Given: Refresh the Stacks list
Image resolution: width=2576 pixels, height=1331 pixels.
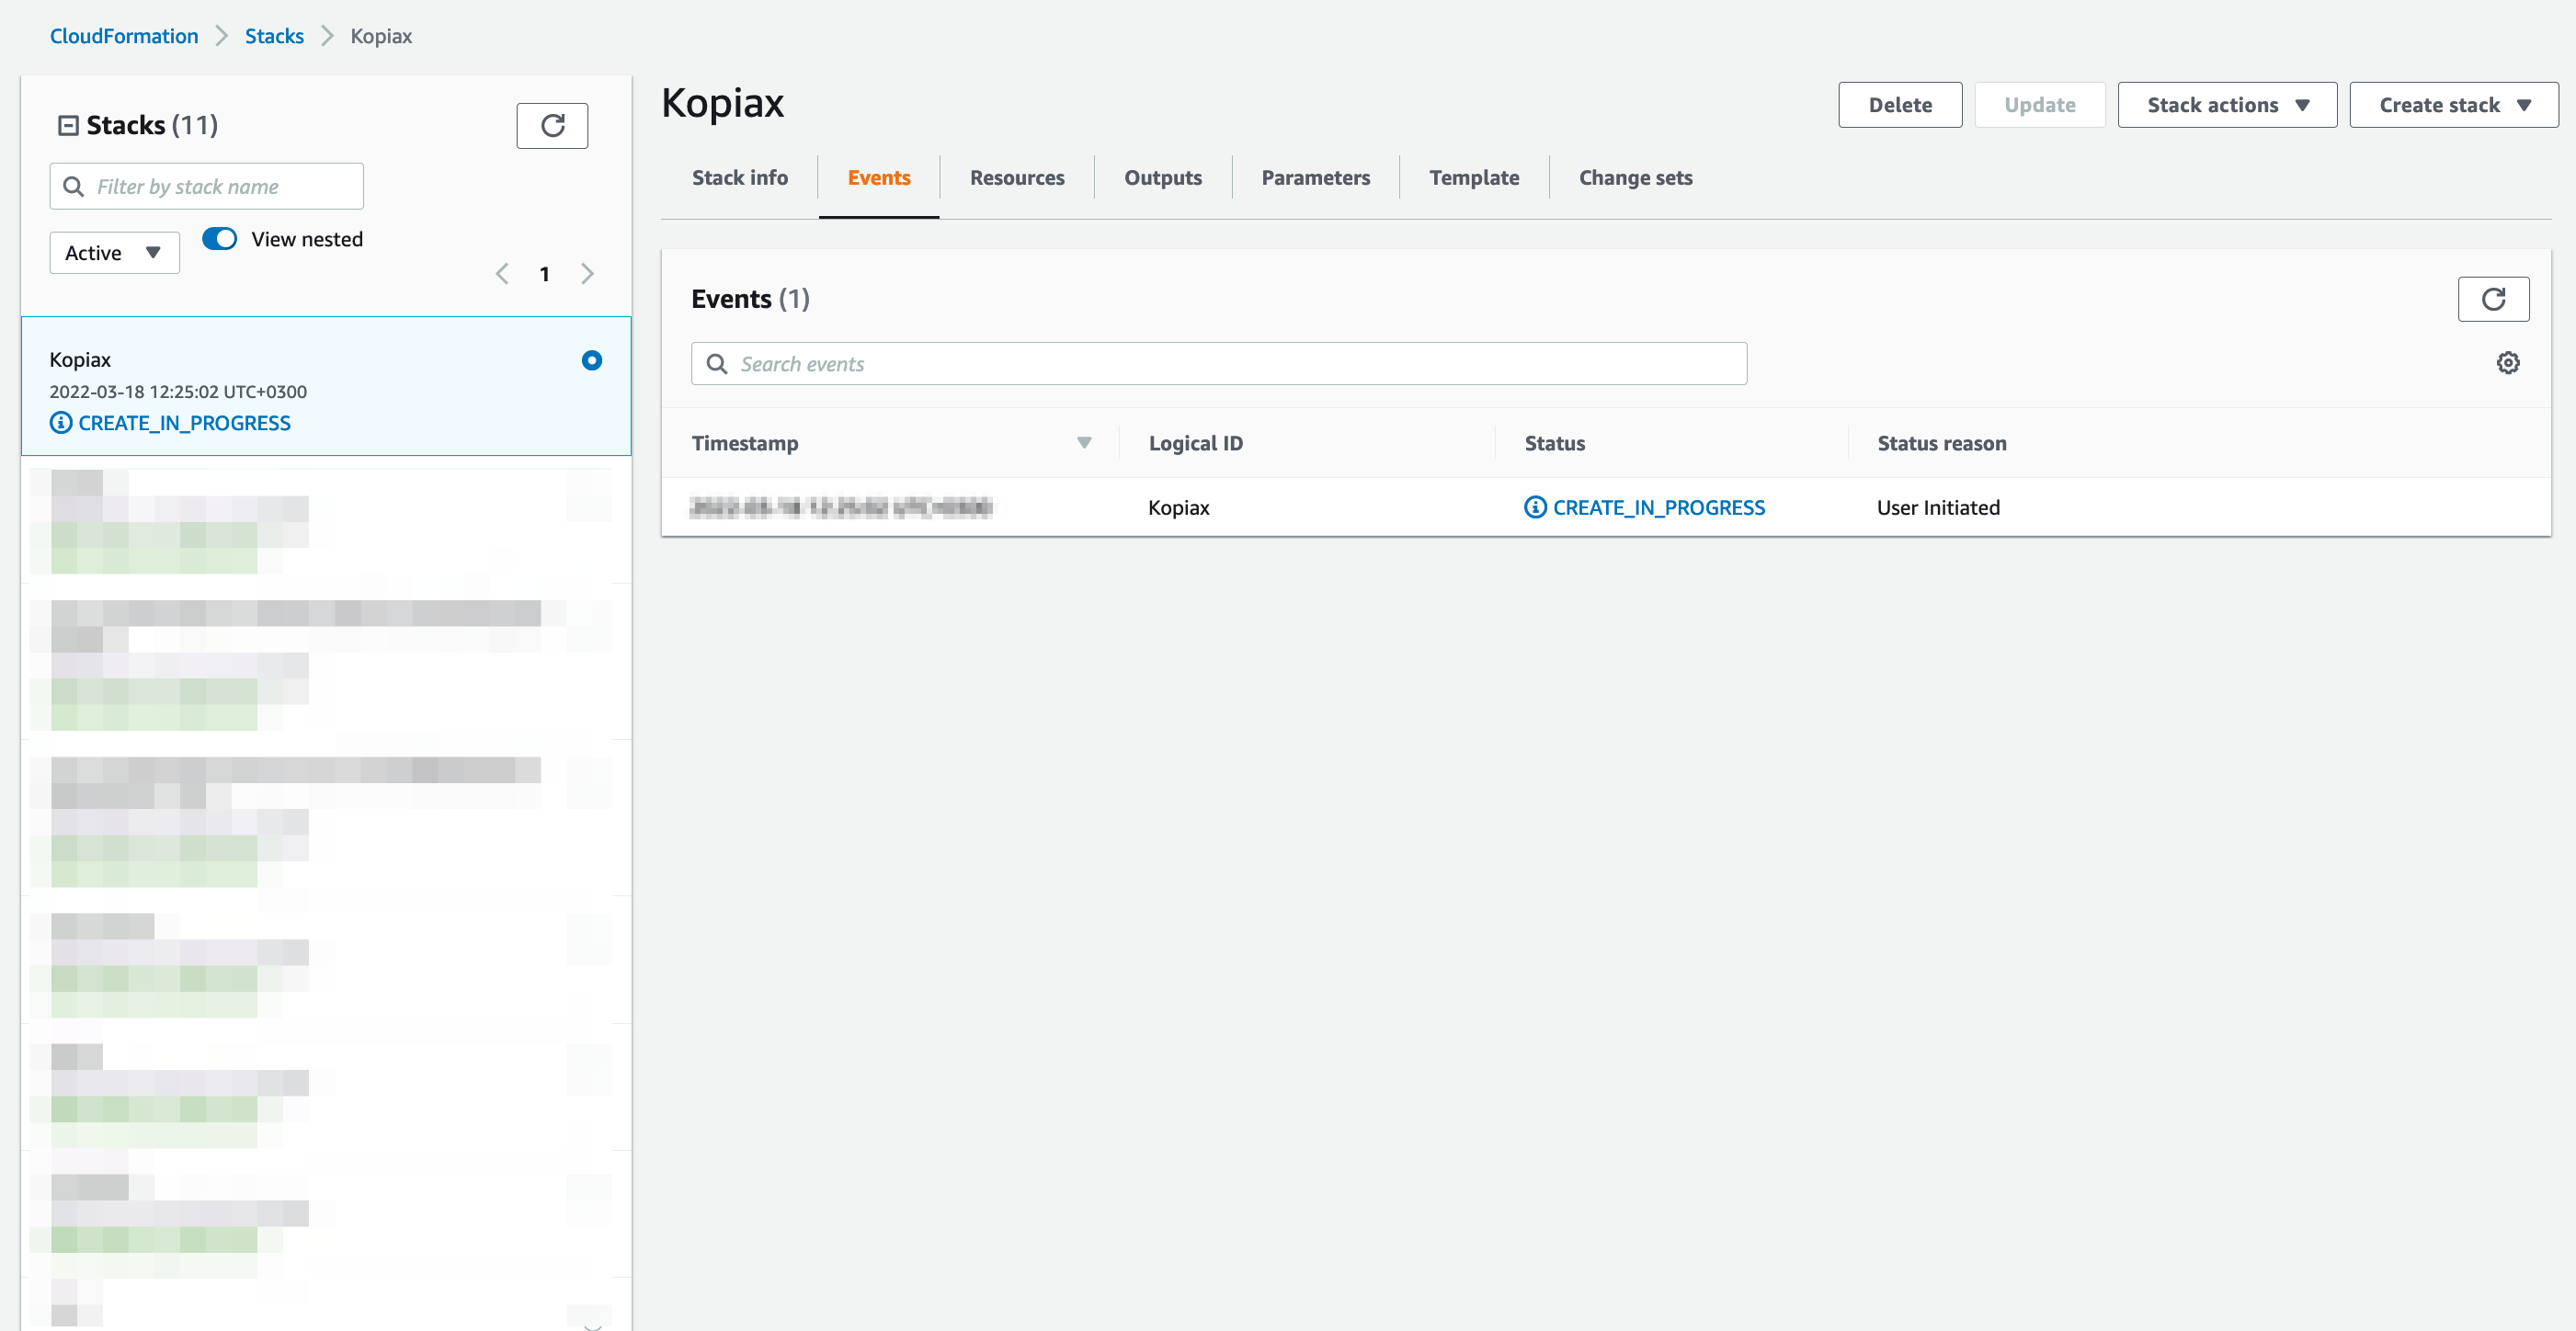Looking at the screenshot, I should click(x=552, y=126).
